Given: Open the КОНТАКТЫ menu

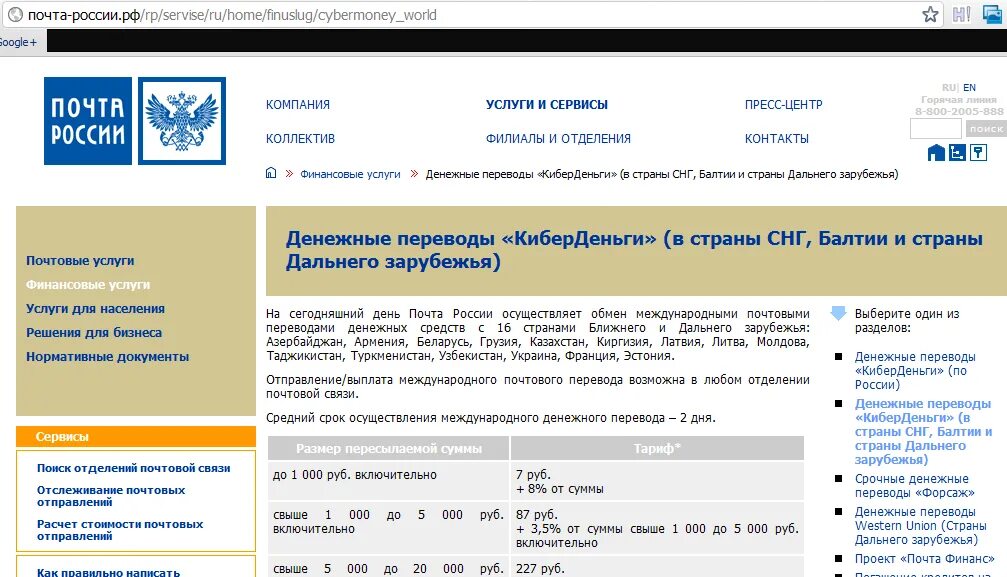Looking at the screenshot, I should tap(776, 139).
